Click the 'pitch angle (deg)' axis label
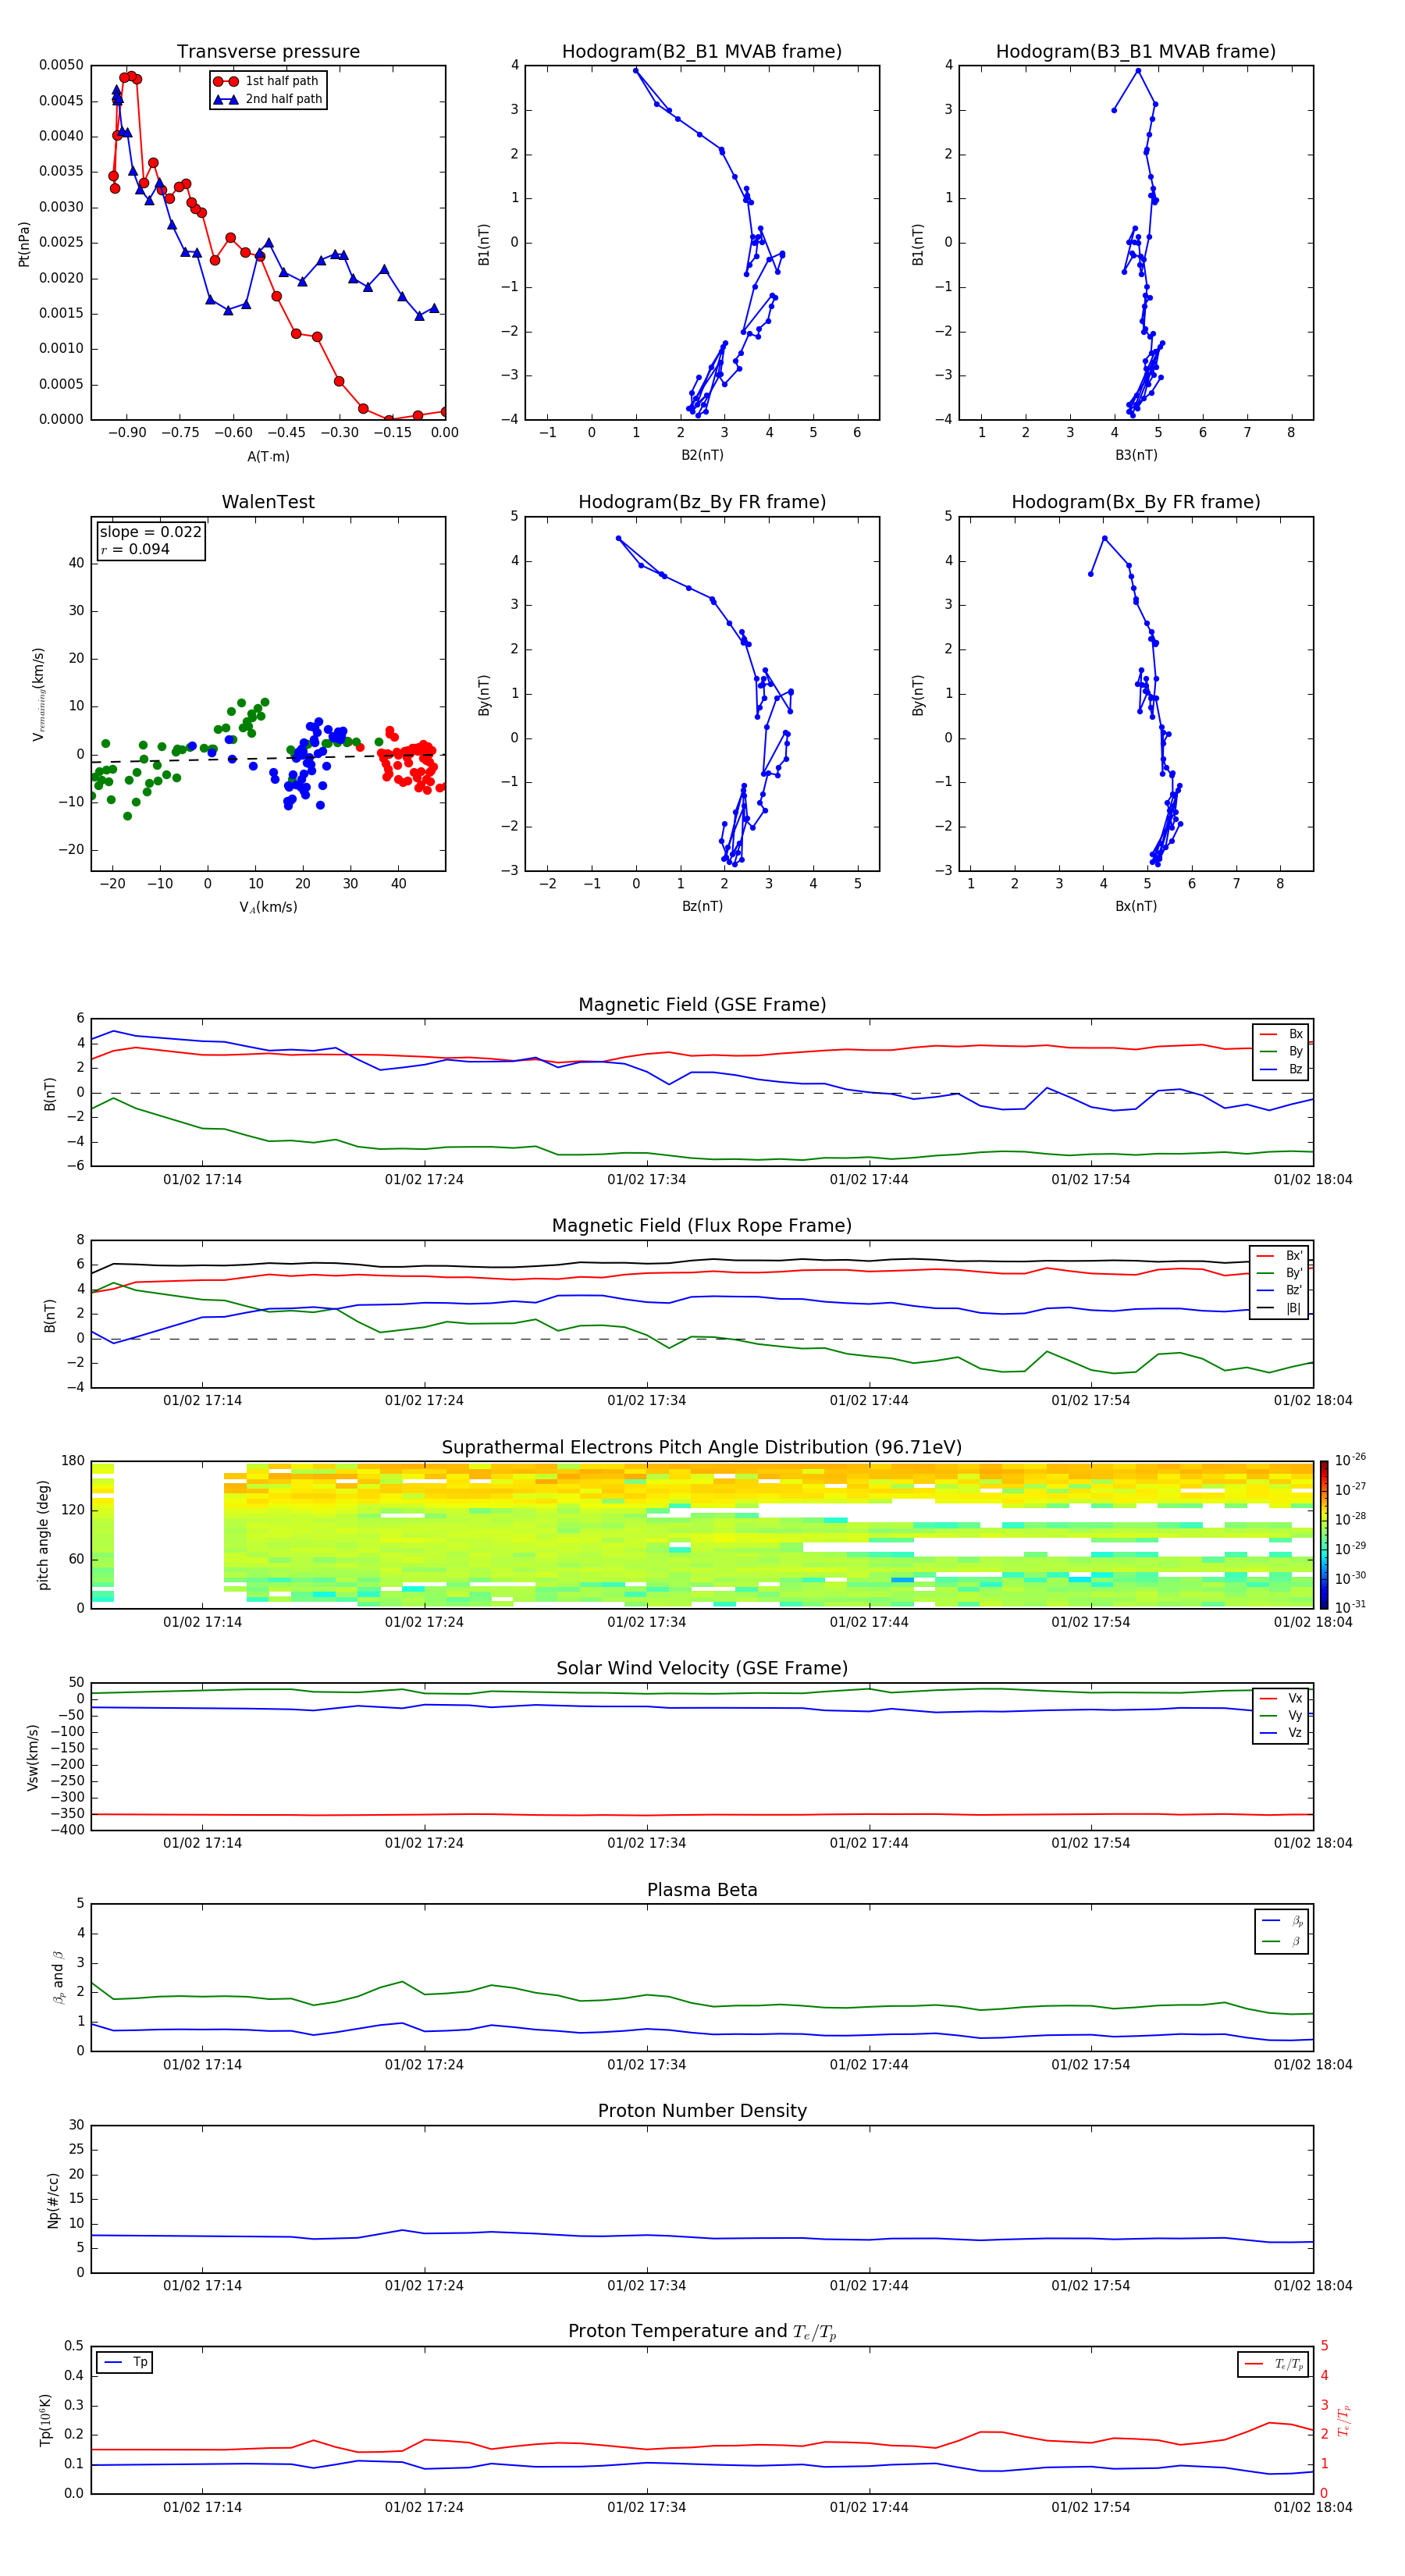 point(43,1535)
